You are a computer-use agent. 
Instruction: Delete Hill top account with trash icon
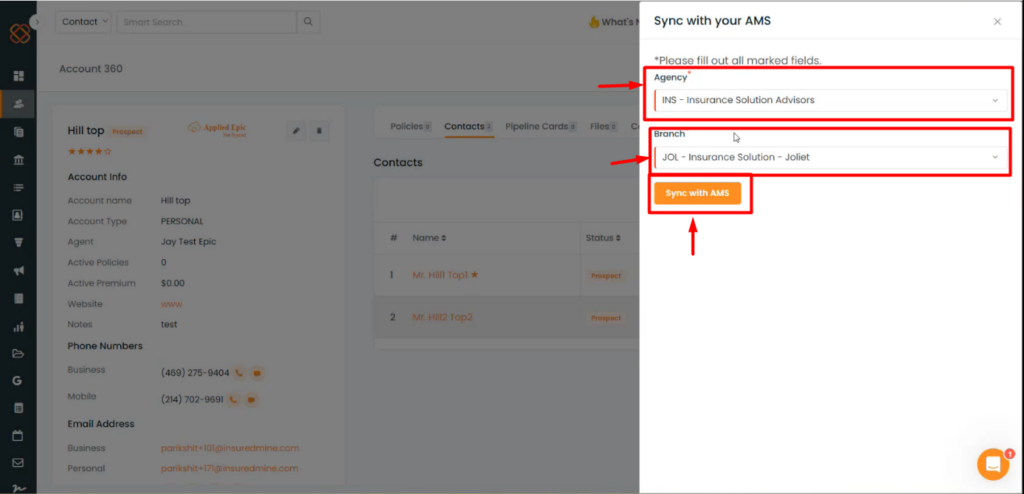(319, 131)
